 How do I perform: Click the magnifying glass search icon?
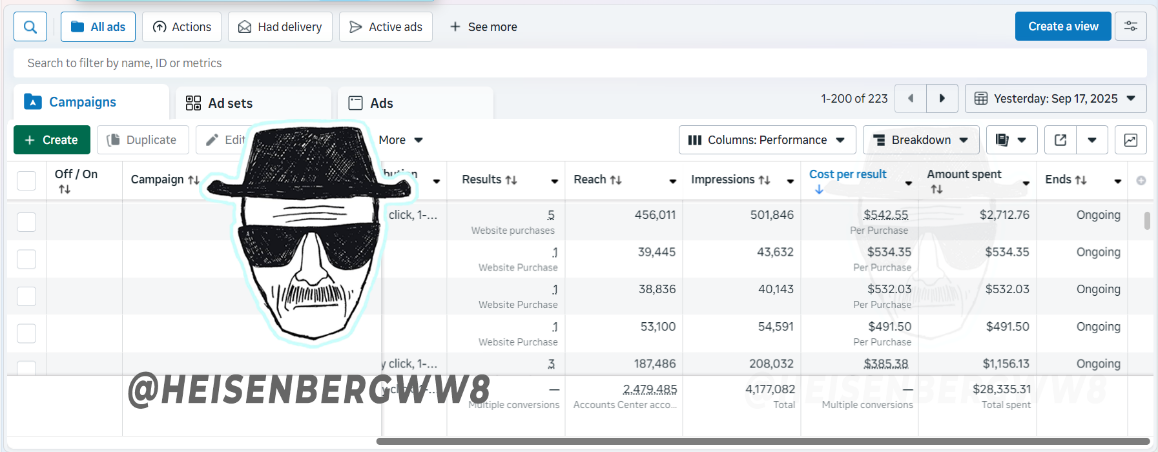[30, 27]
